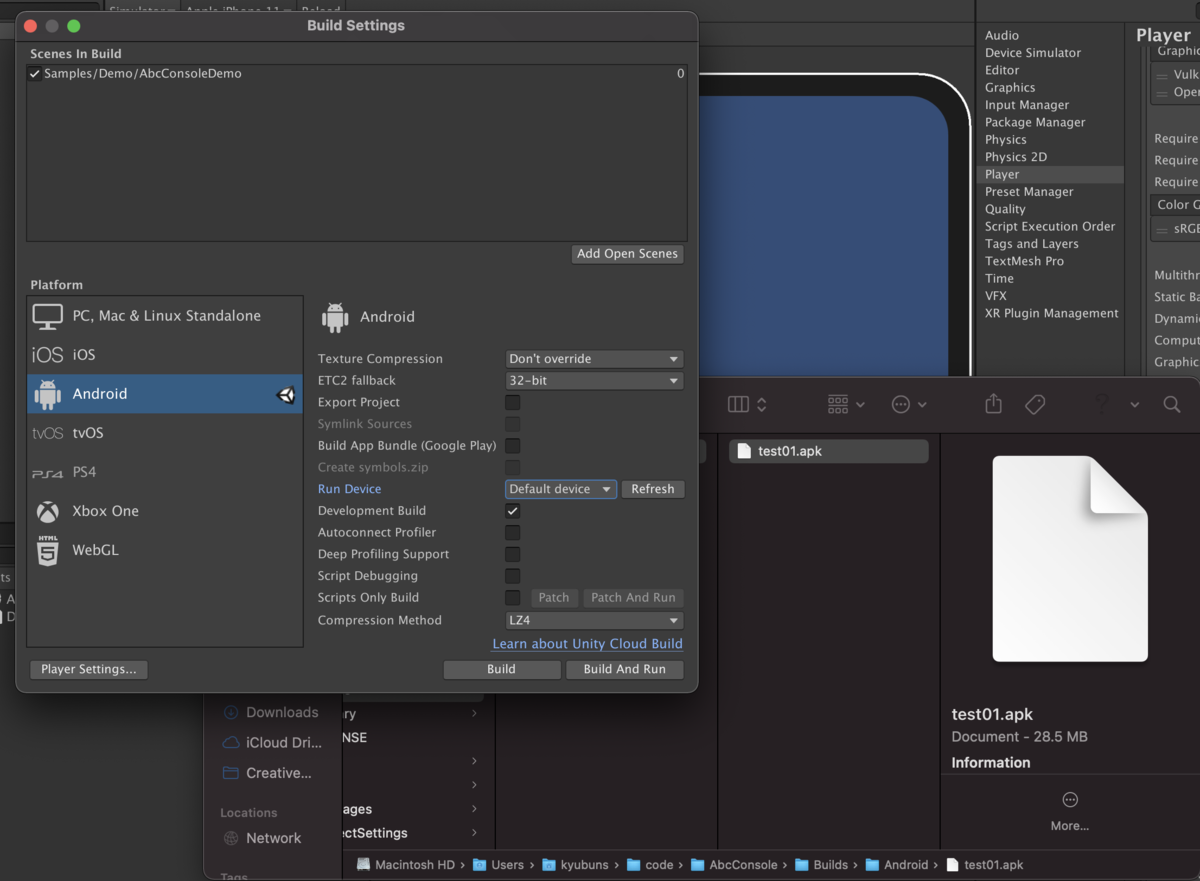Screen dimensions: 1200x881
Task: Select PC, Mac & Linux Standalone monitor icon
Action: (x=47, y=316)
